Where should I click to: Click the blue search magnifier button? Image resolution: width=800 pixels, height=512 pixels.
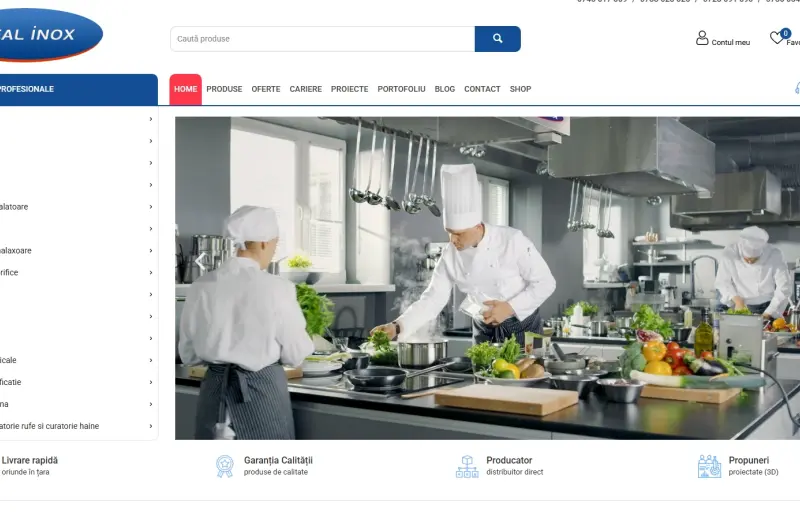click(497, 39)
